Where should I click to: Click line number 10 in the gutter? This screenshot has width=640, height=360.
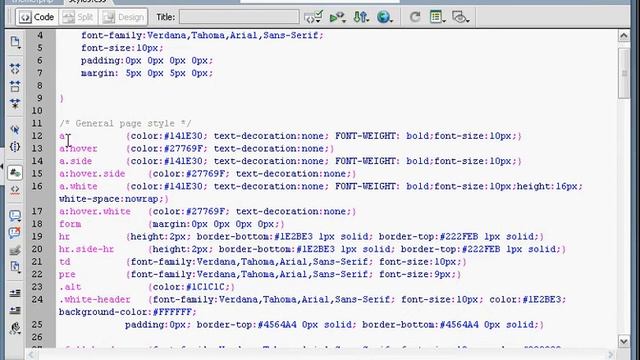37,111
